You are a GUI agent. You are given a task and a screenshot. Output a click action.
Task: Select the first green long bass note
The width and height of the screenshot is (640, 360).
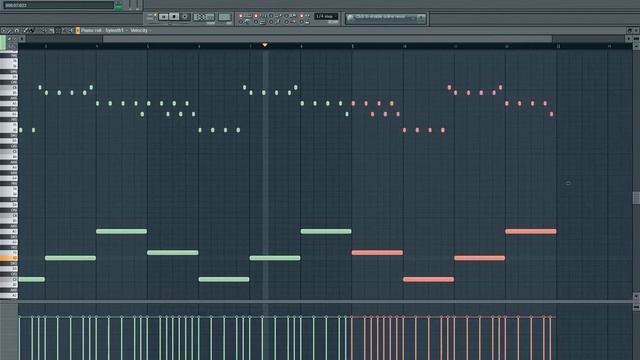pos(31,280)
